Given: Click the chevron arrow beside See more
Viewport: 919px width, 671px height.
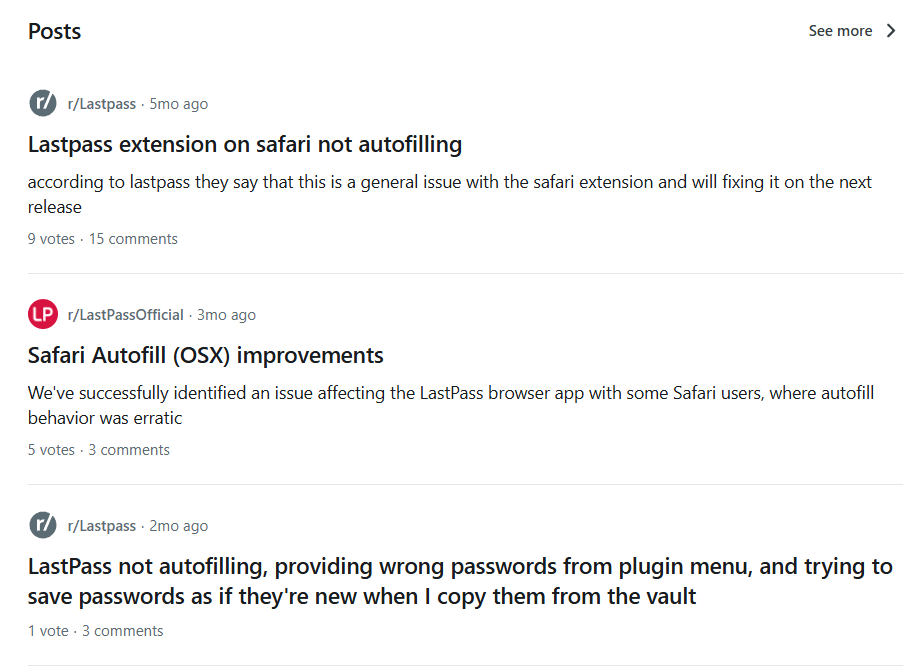Looking at the screenshot, I should click(891, 31).
